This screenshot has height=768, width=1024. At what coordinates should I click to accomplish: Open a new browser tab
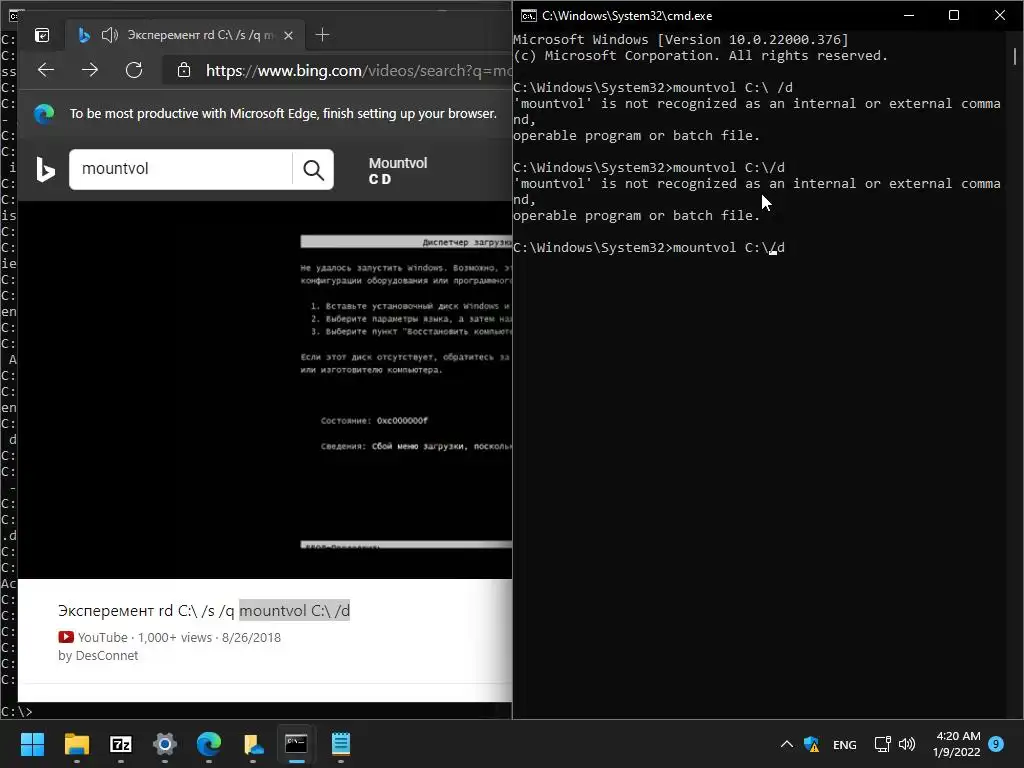click(x=322, y=35)
